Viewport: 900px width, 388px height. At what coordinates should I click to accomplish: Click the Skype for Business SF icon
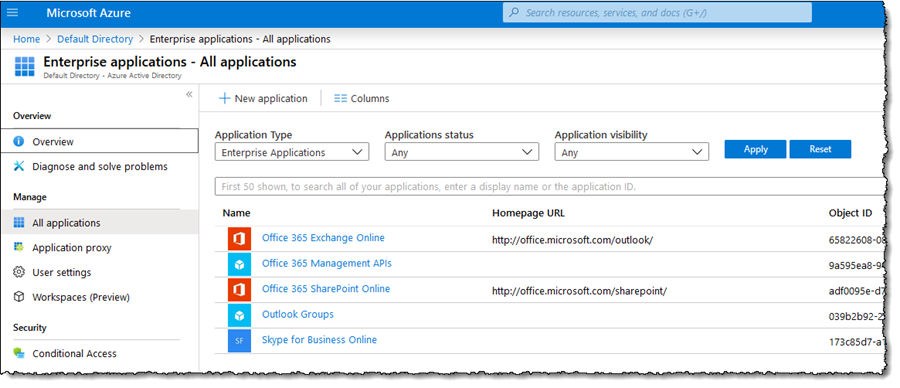click(239, 340)
